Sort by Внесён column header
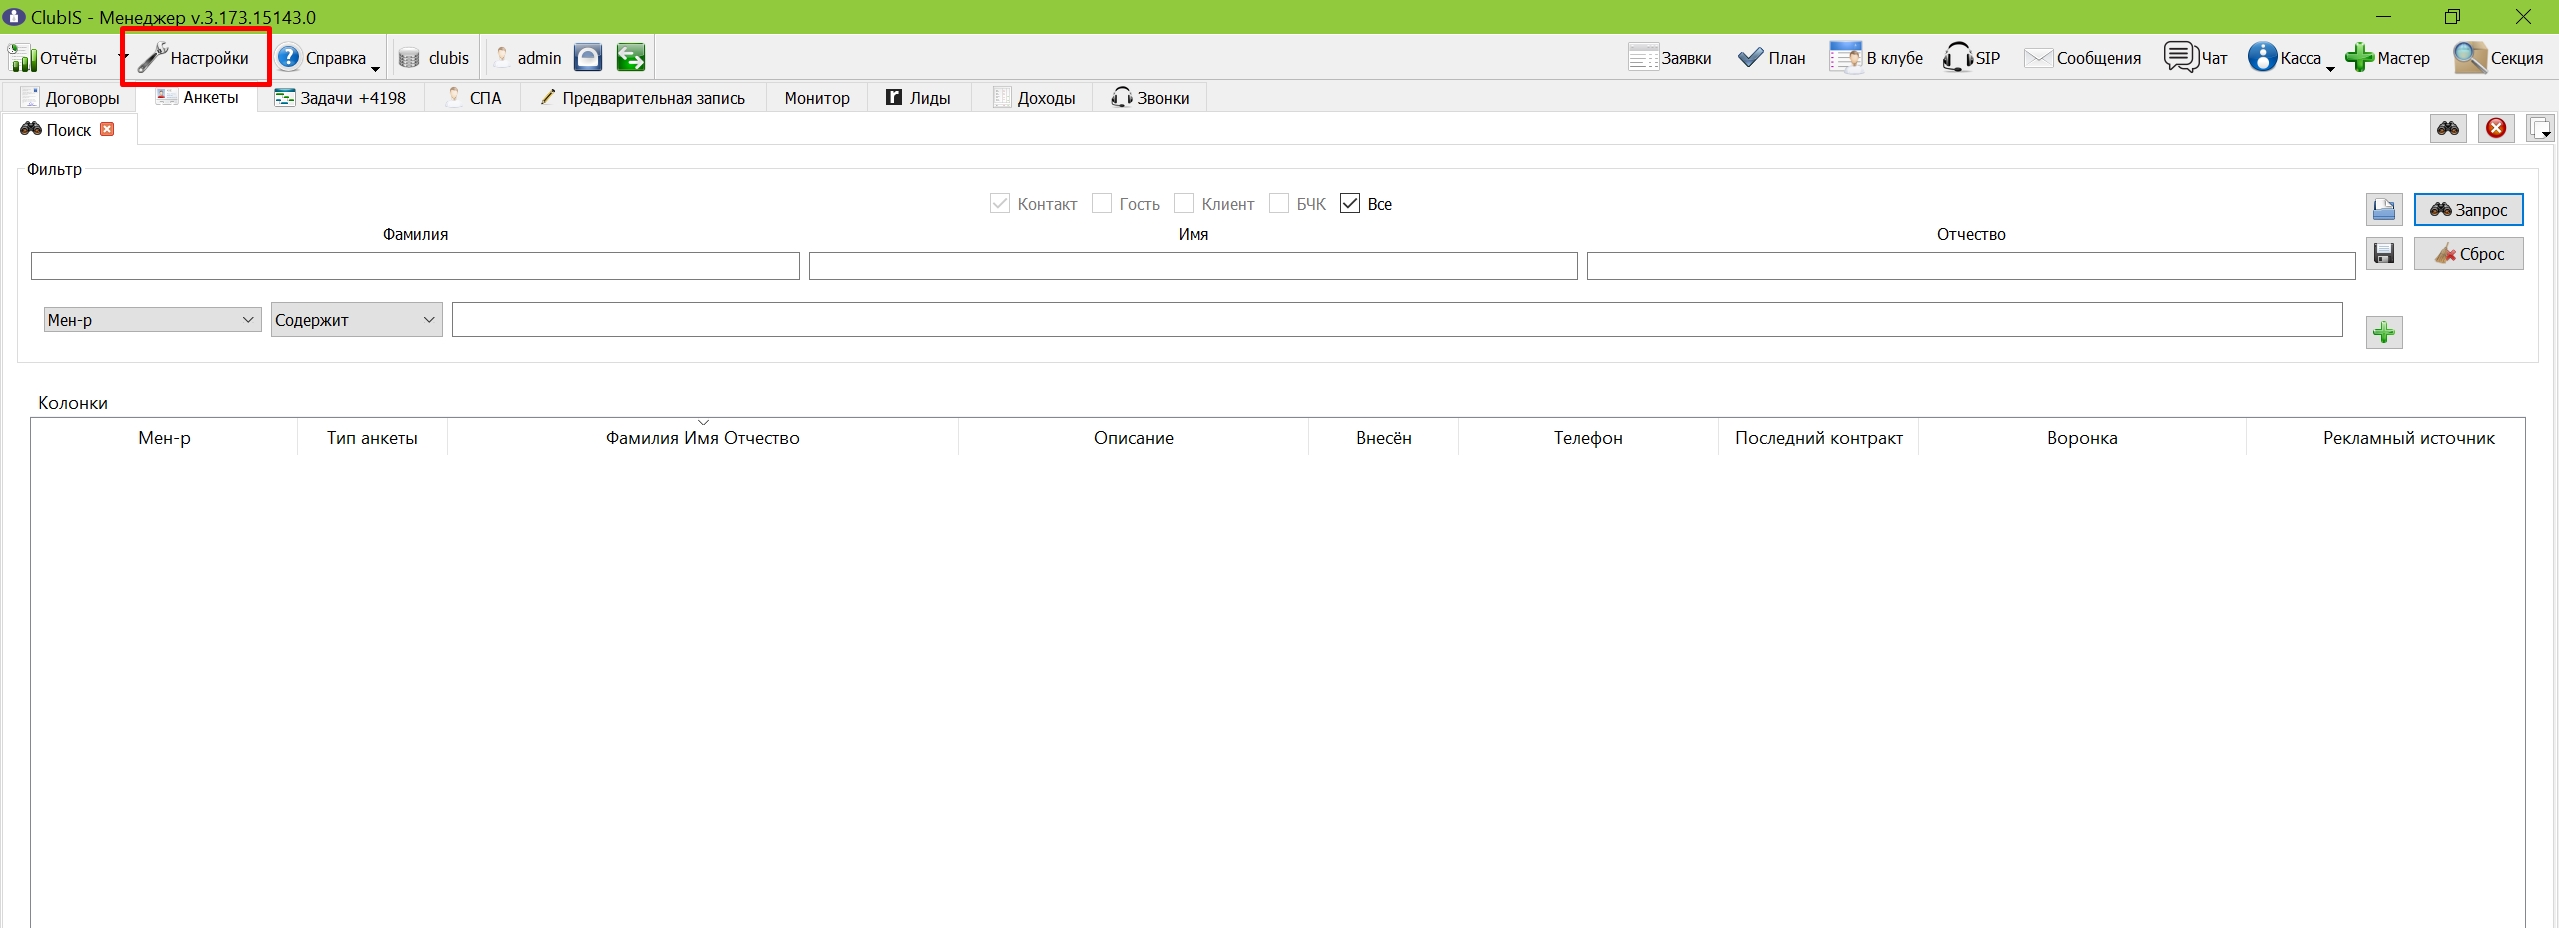 coord(1384,438)
